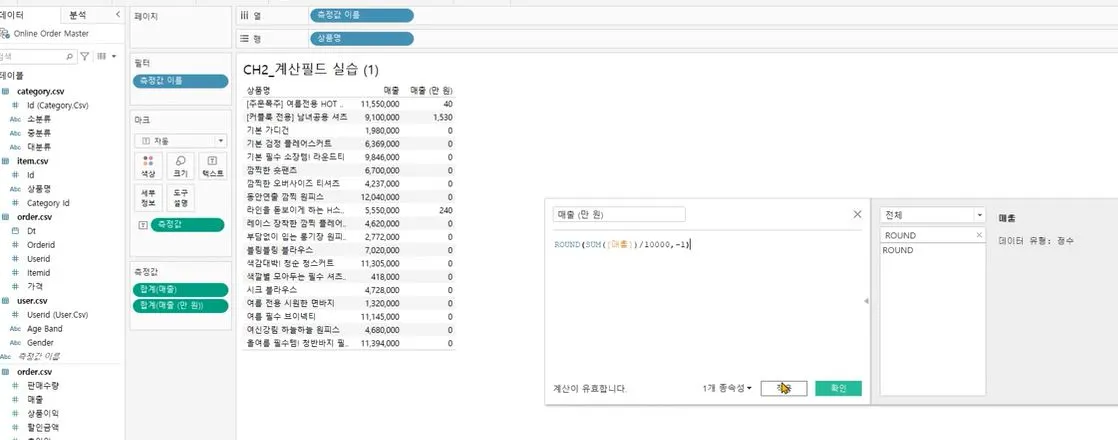Expand the 1개 종속성 dependencies dropdown
Viewport: 1118px width, 440px height.
pos(727,388)
